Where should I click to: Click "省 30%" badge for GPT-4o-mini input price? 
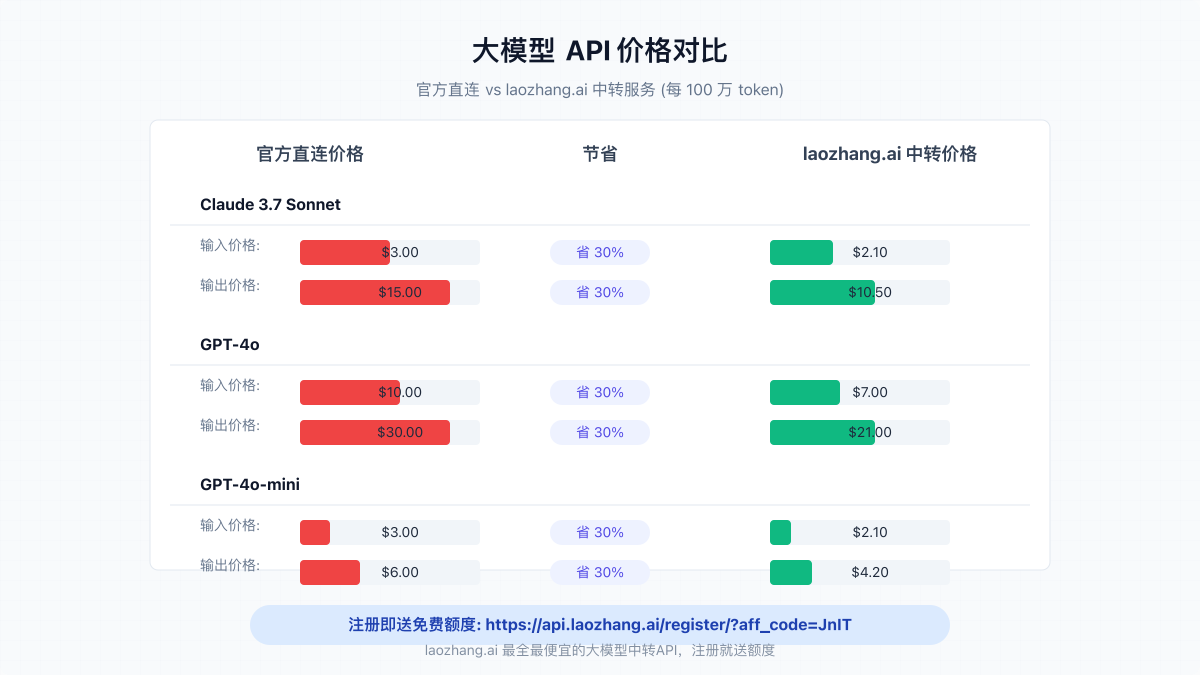pos(600,532)
